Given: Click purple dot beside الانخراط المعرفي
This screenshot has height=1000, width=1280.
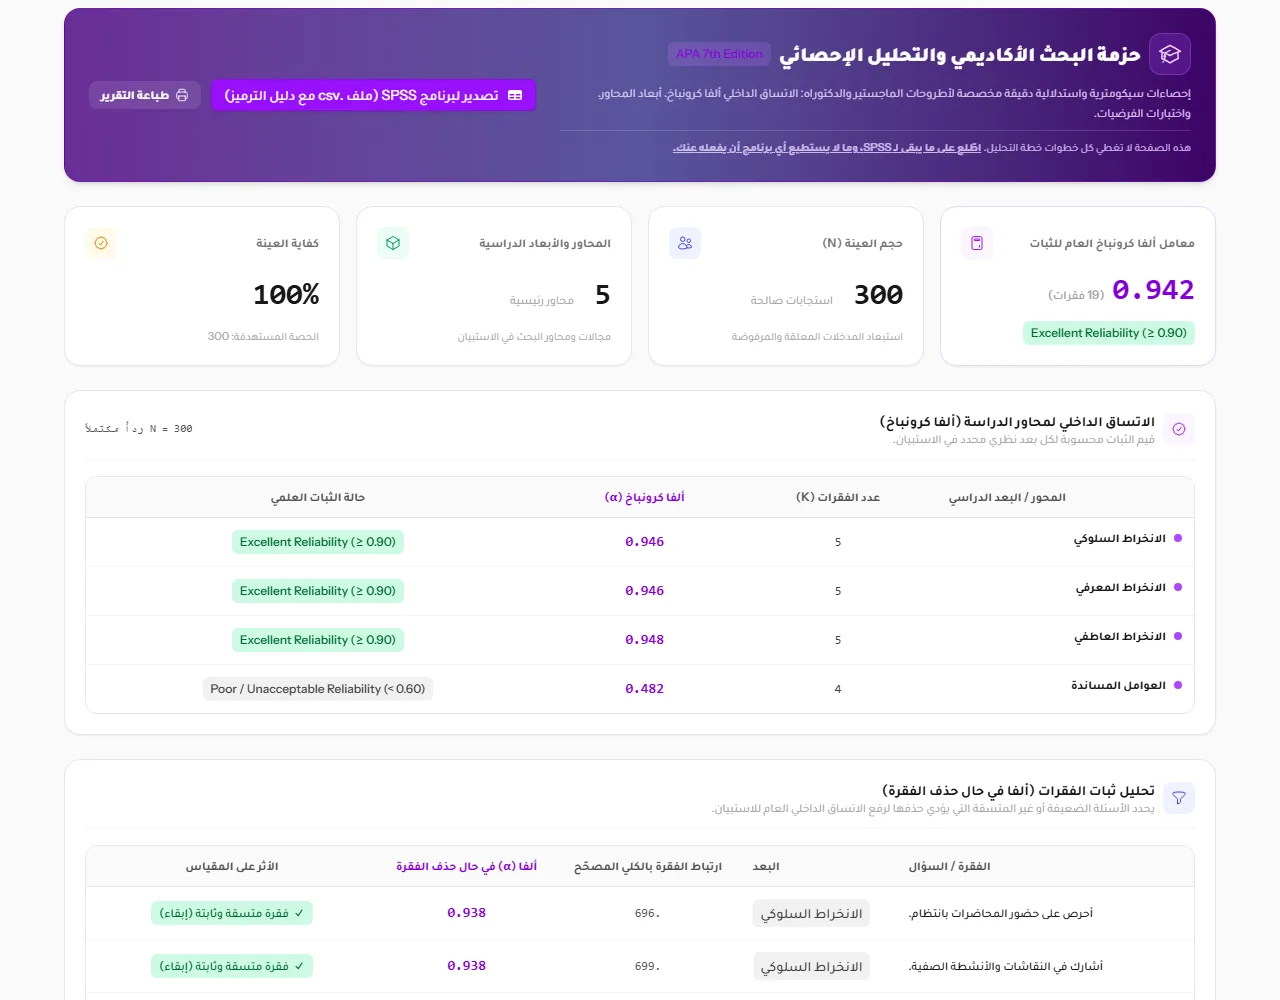Looking at the screenshot, I should (1178, 587).
